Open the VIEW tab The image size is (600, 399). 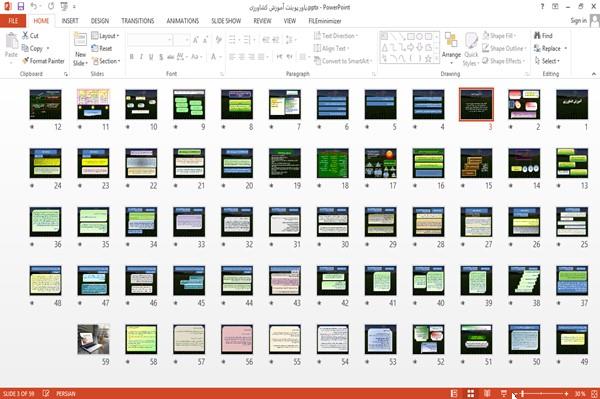tap(290, 21)
